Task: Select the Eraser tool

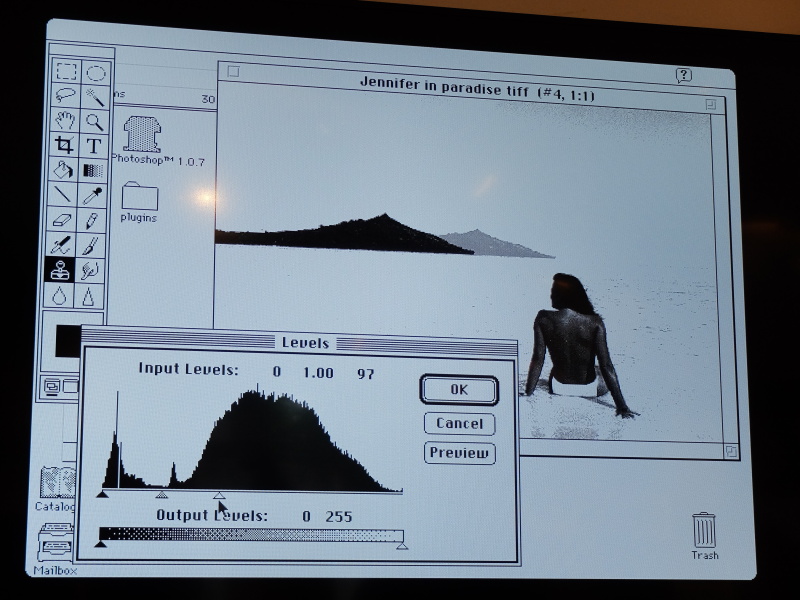Action: point(61,219)
